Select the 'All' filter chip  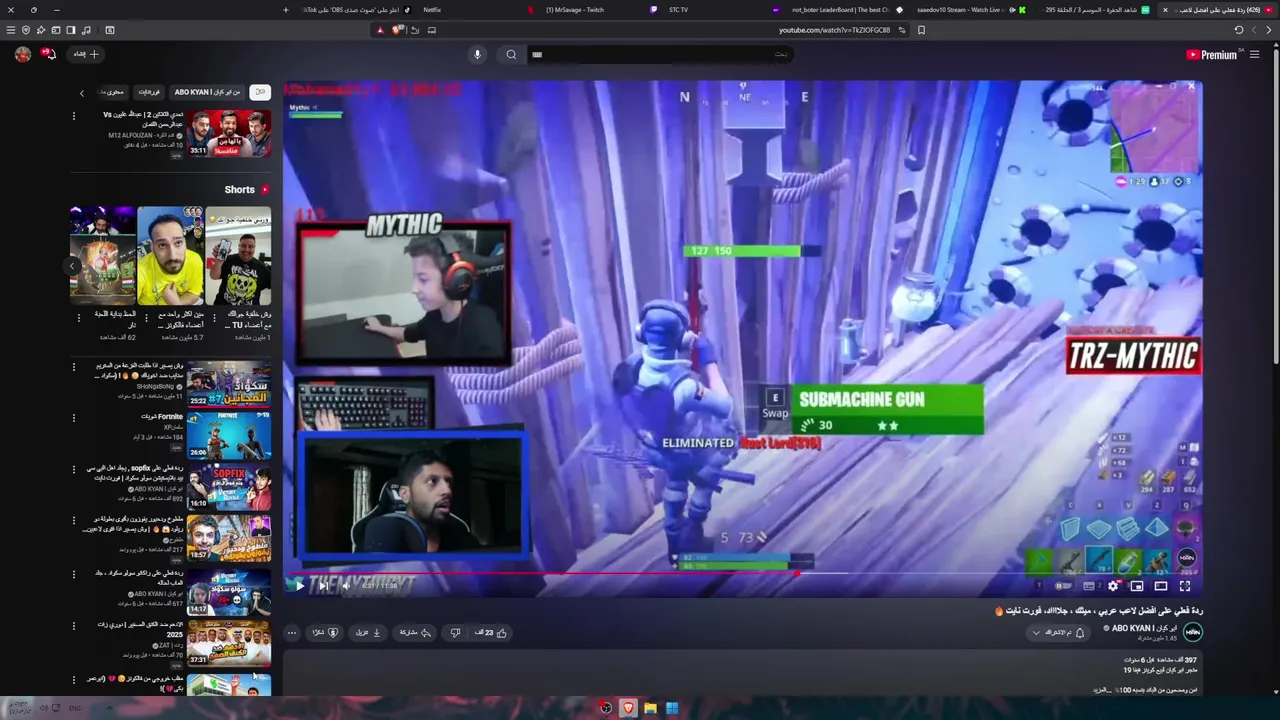click(260, 92)
